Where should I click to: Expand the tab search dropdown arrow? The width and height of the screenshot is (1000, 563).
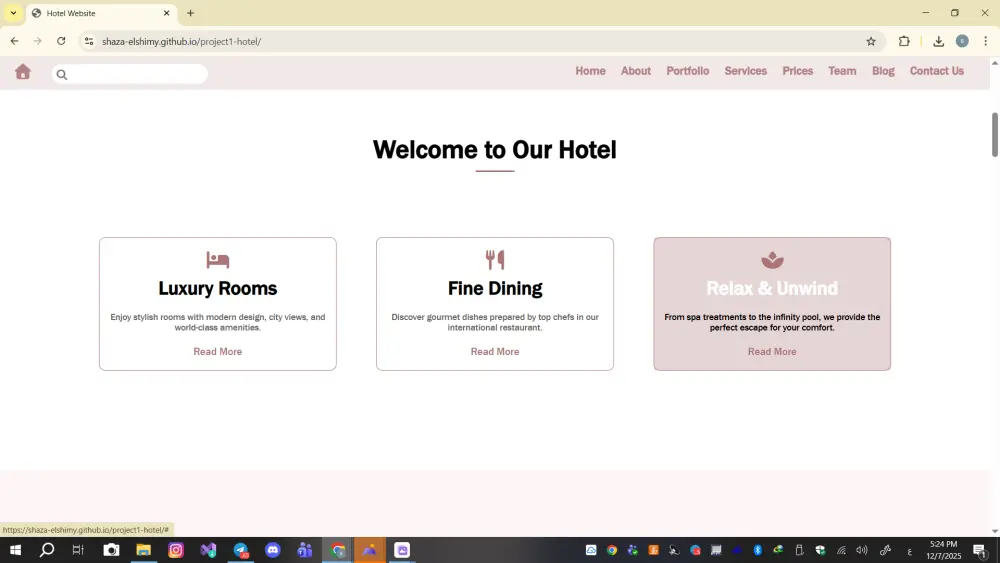pyautogui.click(x=13, y=13)
